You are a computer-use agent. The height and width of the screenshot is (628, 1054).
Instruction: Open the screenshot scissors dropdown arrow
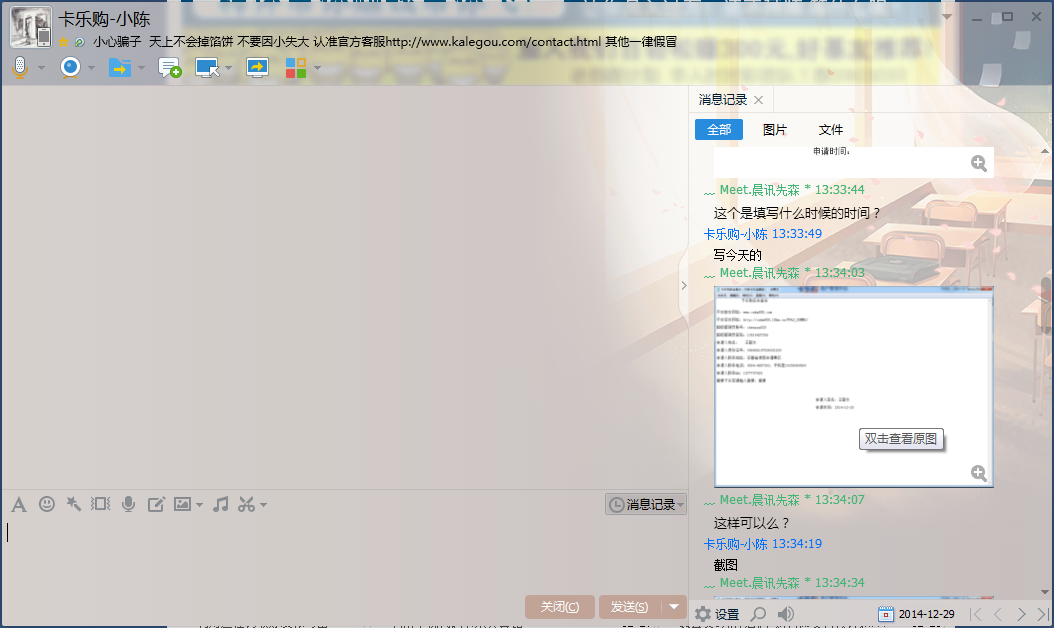[264, 505]
